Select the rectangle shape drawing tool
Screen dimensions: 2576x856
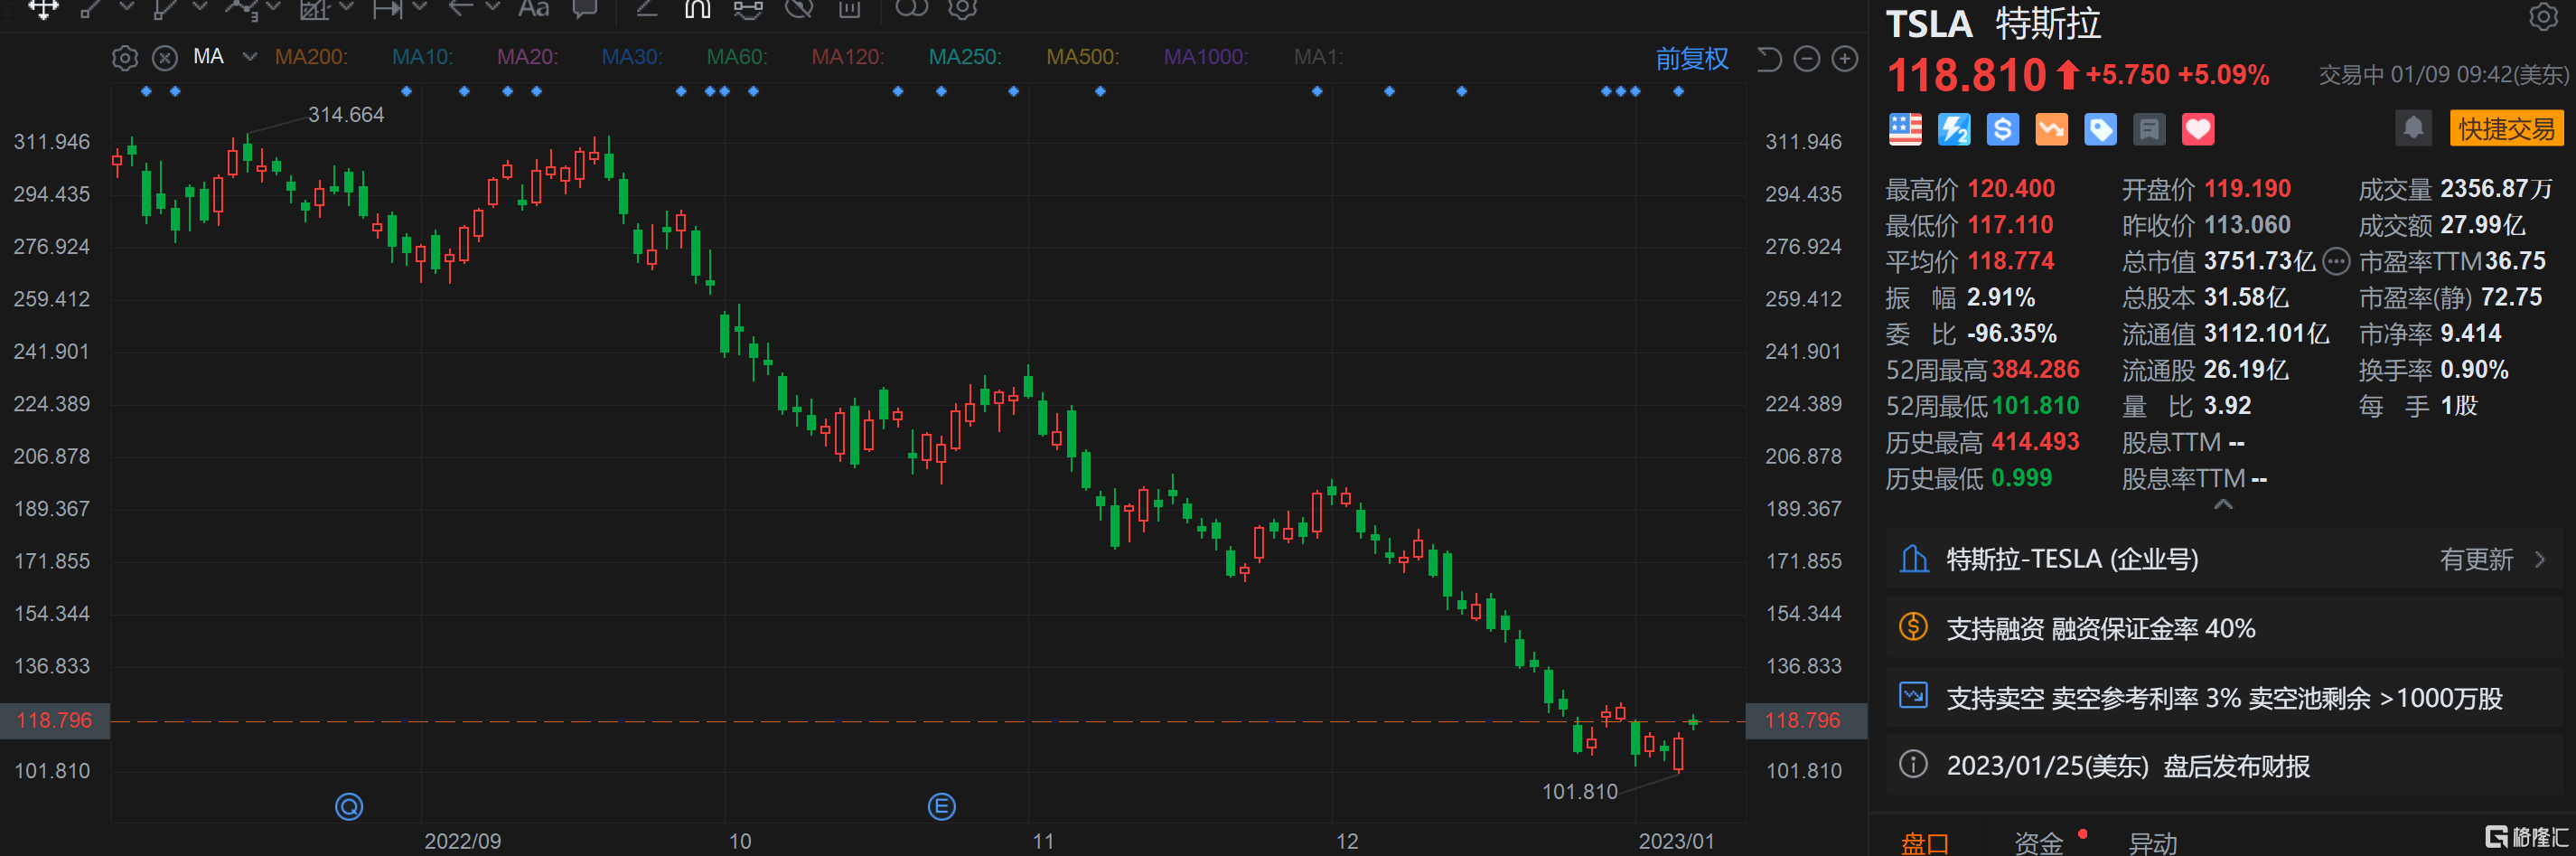coord(315,8)
